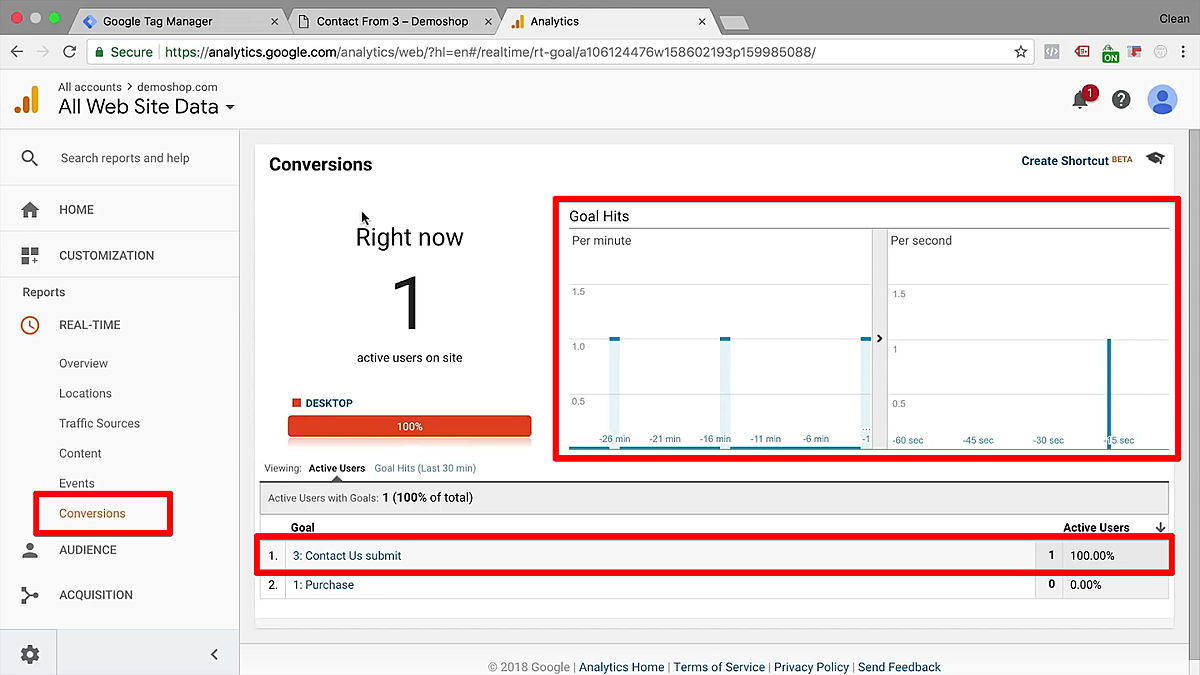Click the browser back arrow

click(x=17, y=52)
